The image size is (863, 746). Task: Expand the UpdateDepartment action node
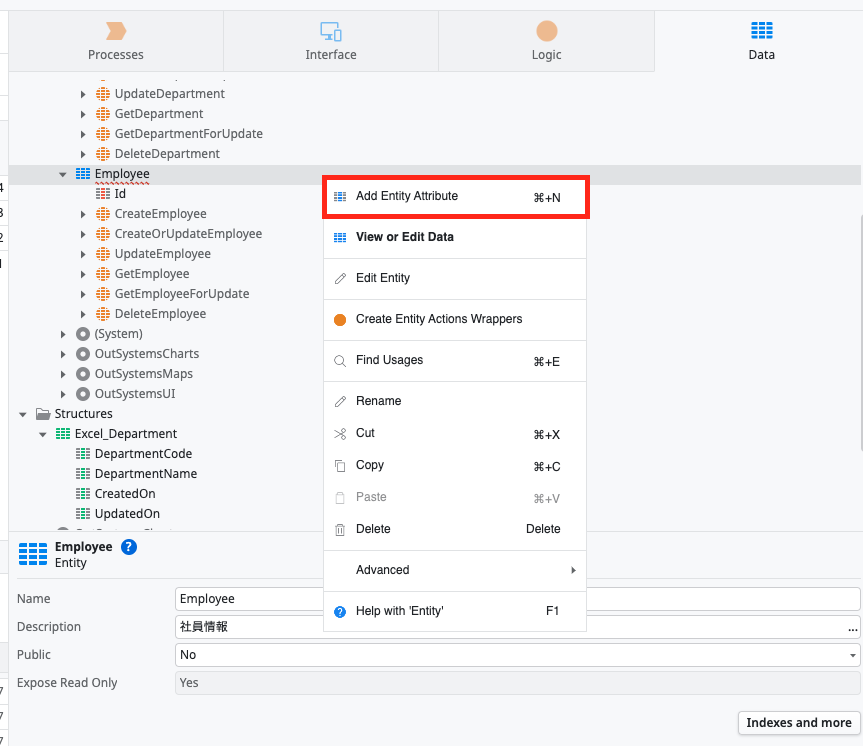[x=83, y=94]
